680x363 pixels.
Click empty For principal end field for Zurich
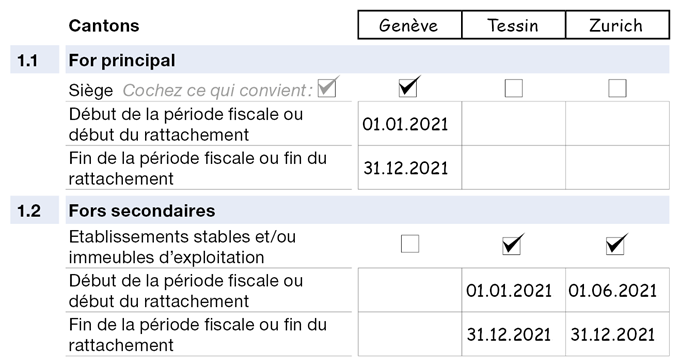[618, 167]
